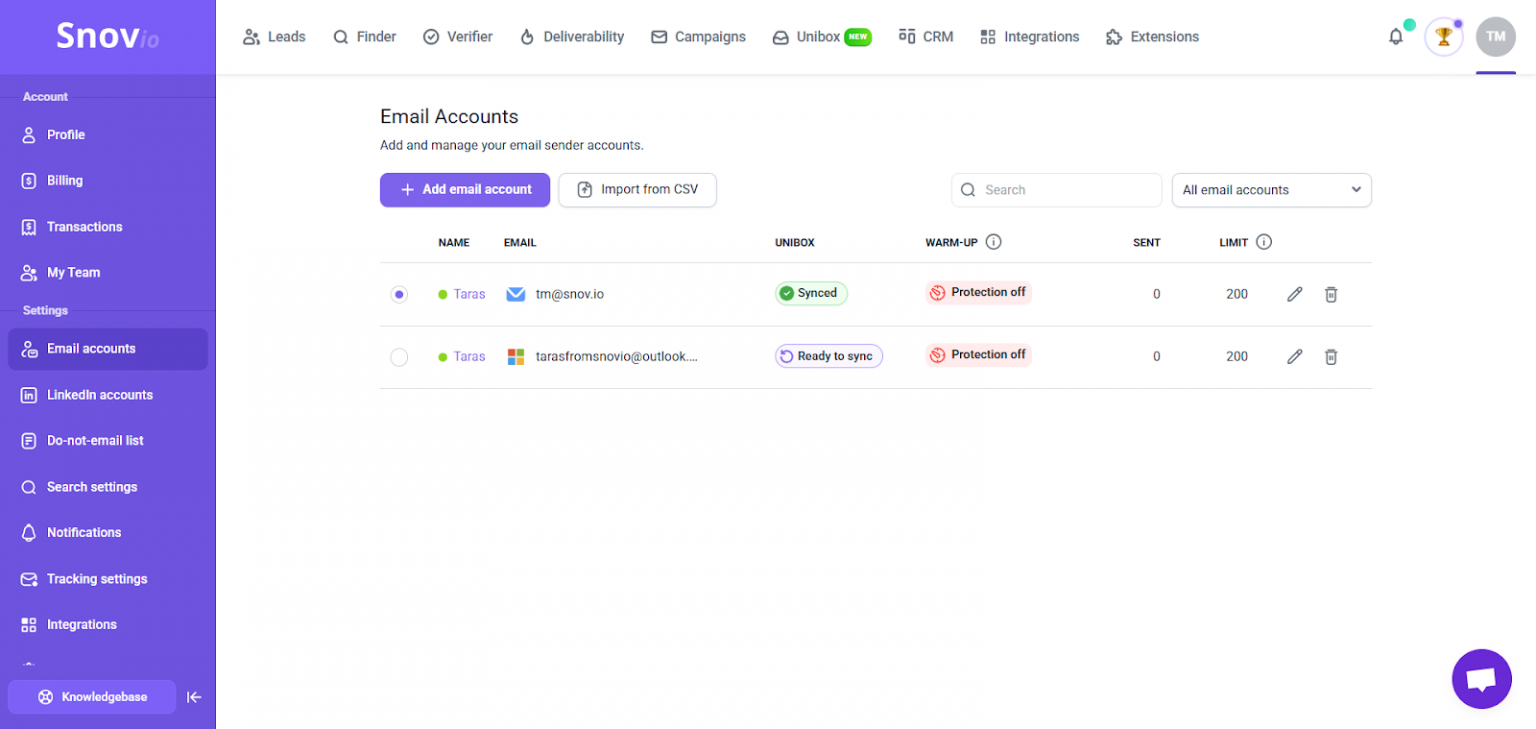Click the magnifier icon in Search field
Image resolution: width=1536 pixels, height=729 pixels.
tap(968, 190)
